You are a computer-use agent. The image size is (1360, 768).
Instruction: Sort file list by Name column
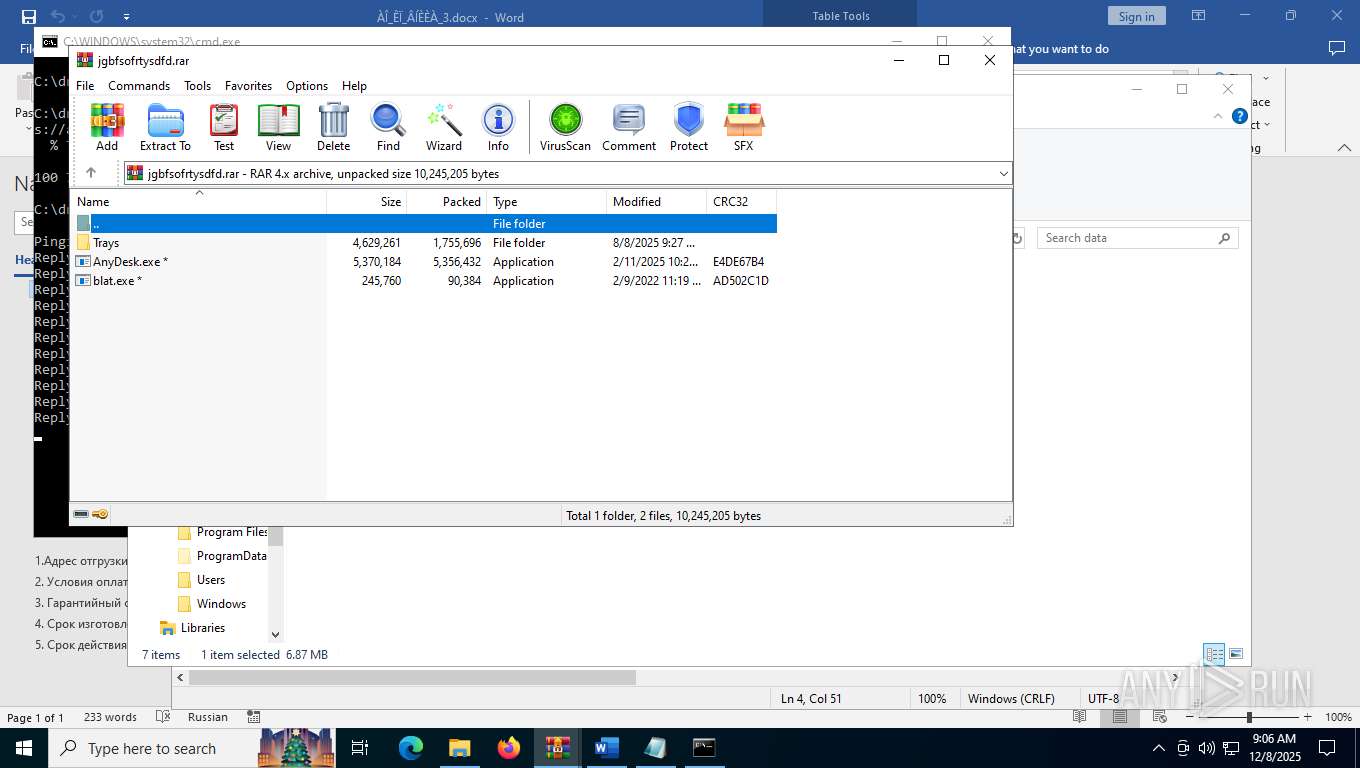[198, 201]
